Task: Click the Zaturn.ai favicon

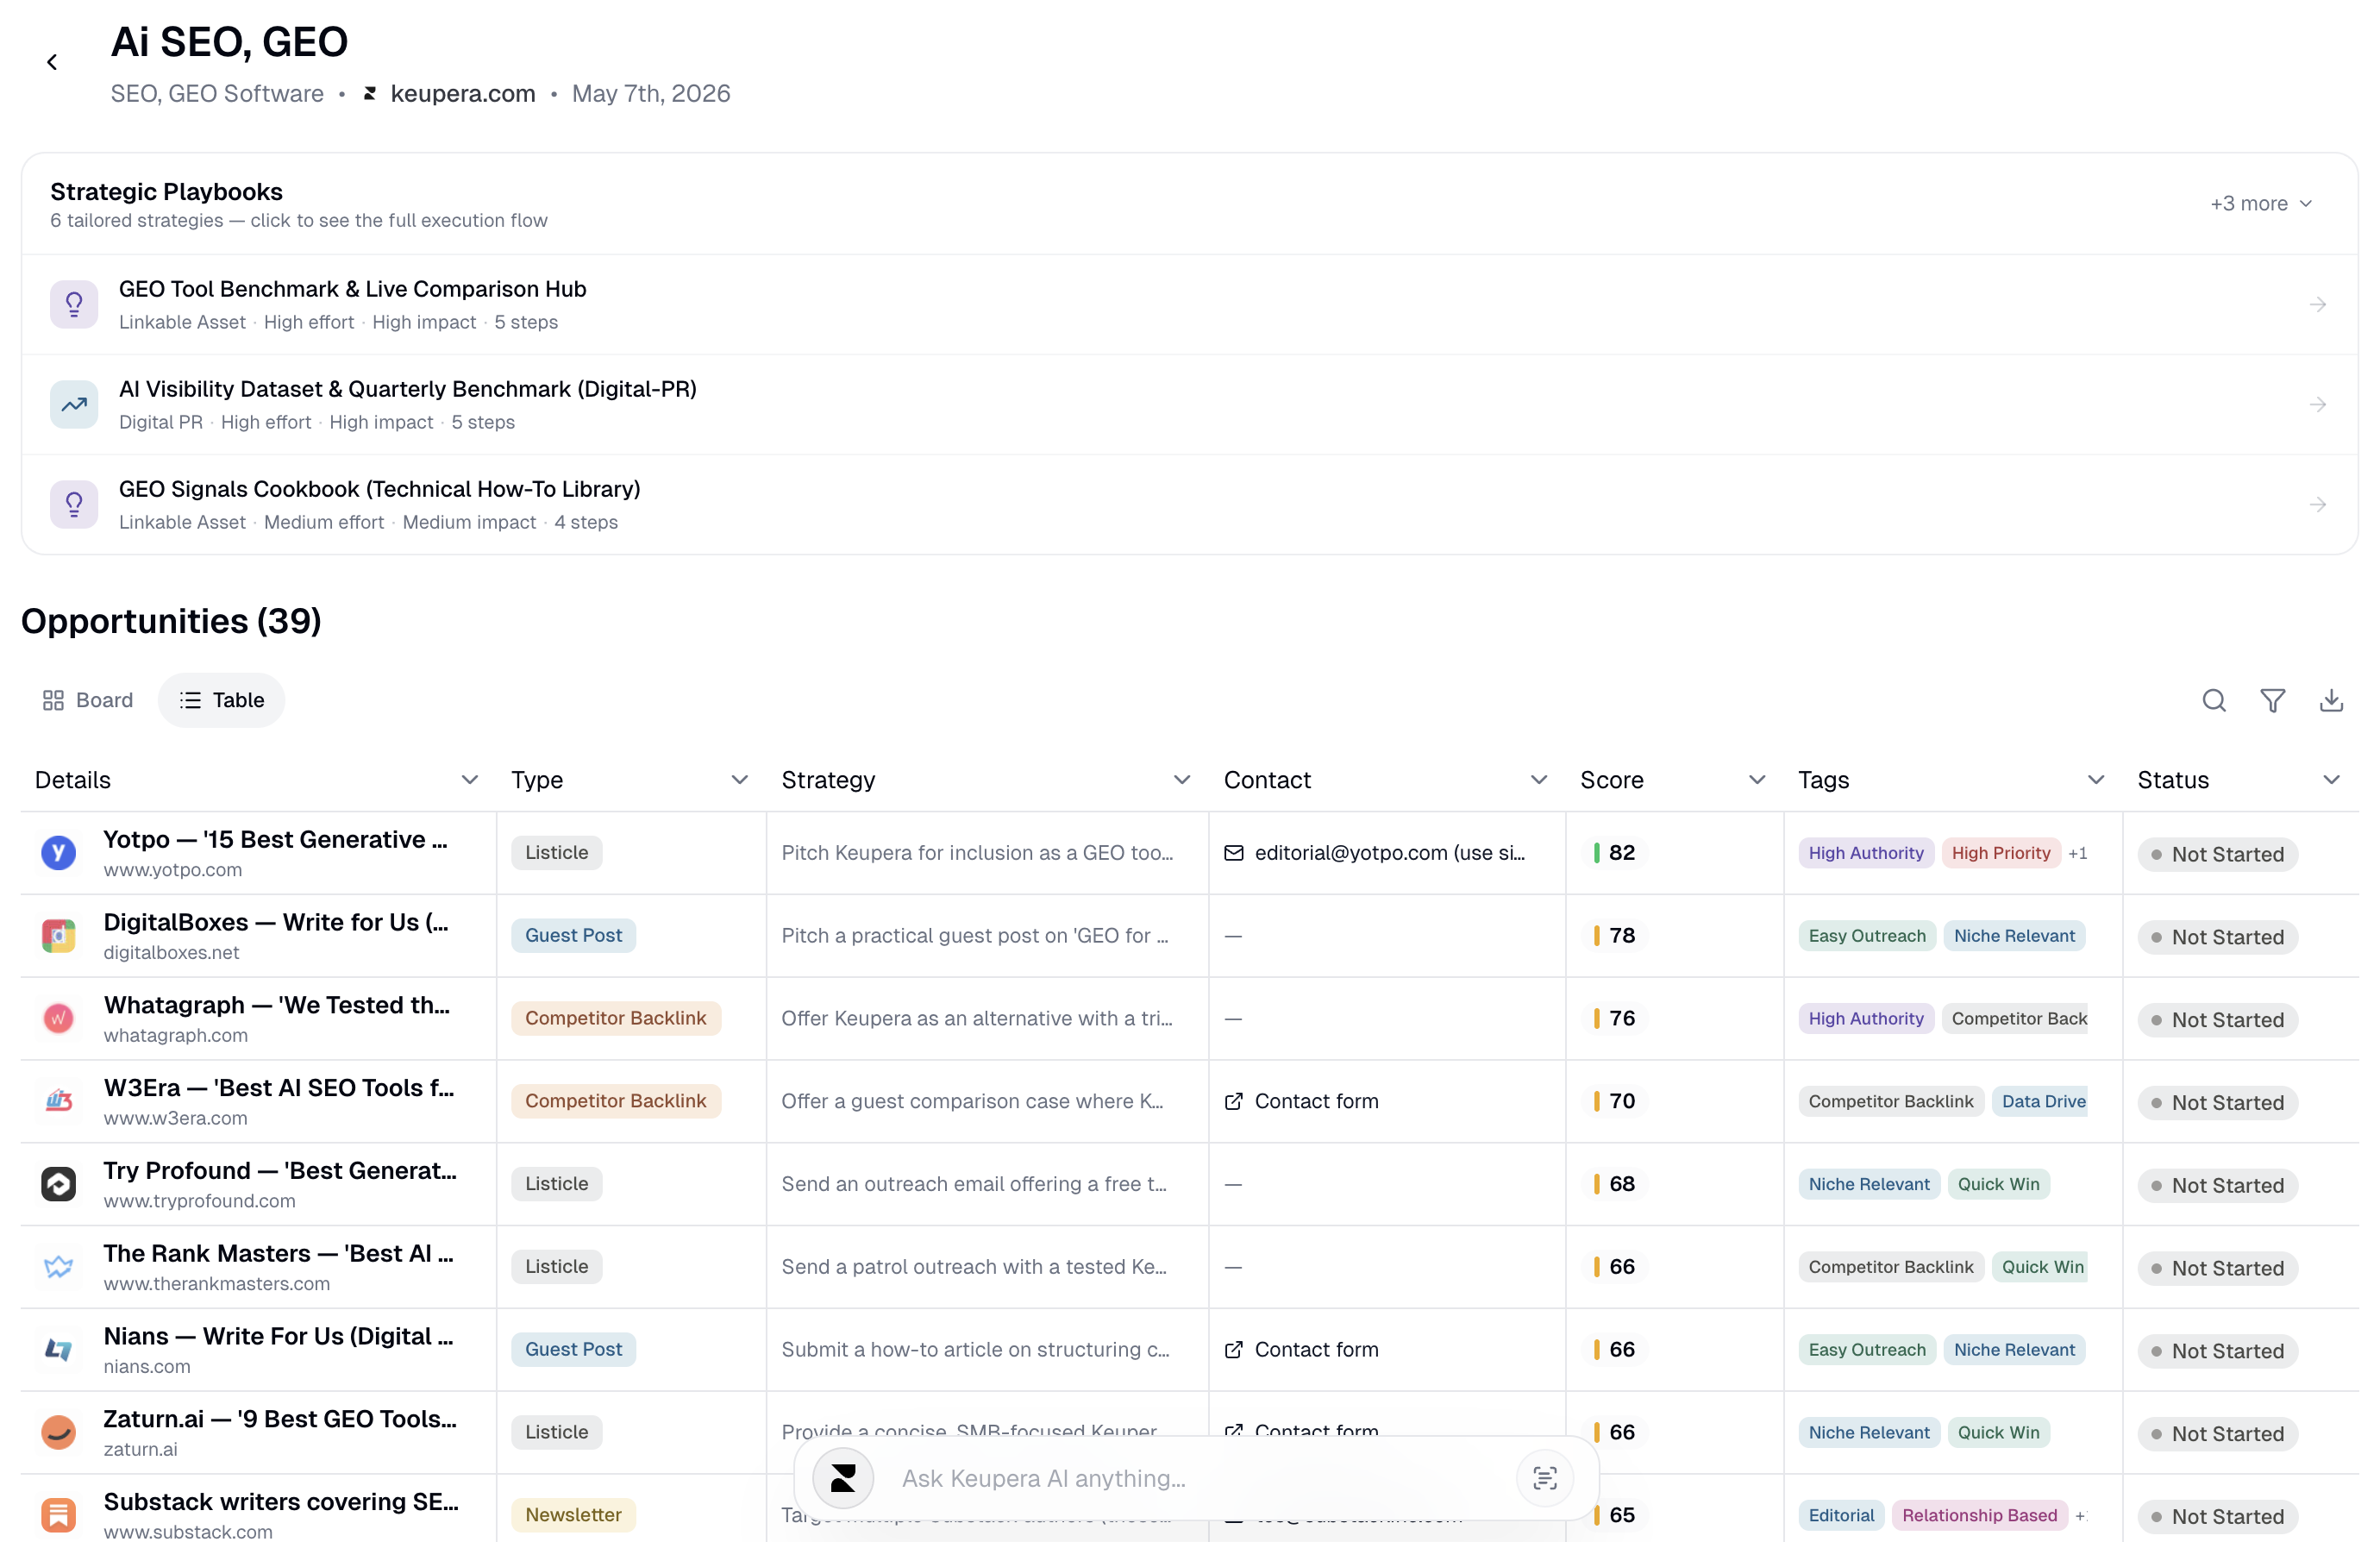Action: 59,1432
